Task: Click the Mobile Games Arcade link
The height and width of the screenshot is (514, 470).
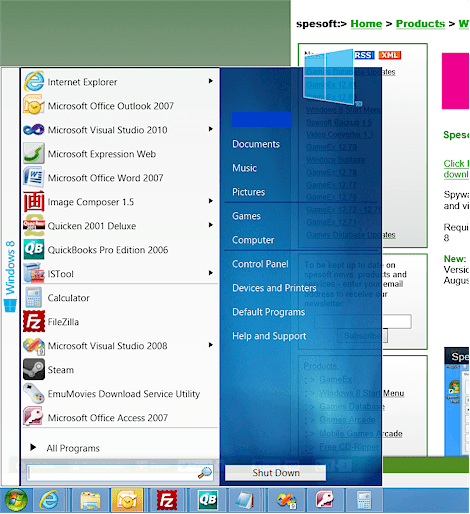Action: [361, 433]
